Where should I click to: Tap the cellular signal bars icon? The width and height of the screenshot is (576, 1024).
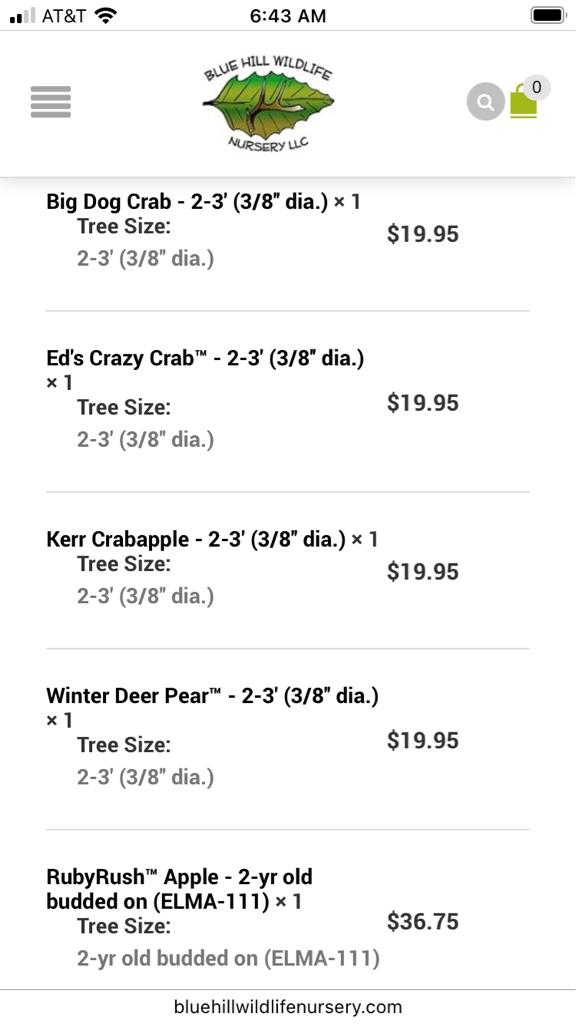pos(23,16)
